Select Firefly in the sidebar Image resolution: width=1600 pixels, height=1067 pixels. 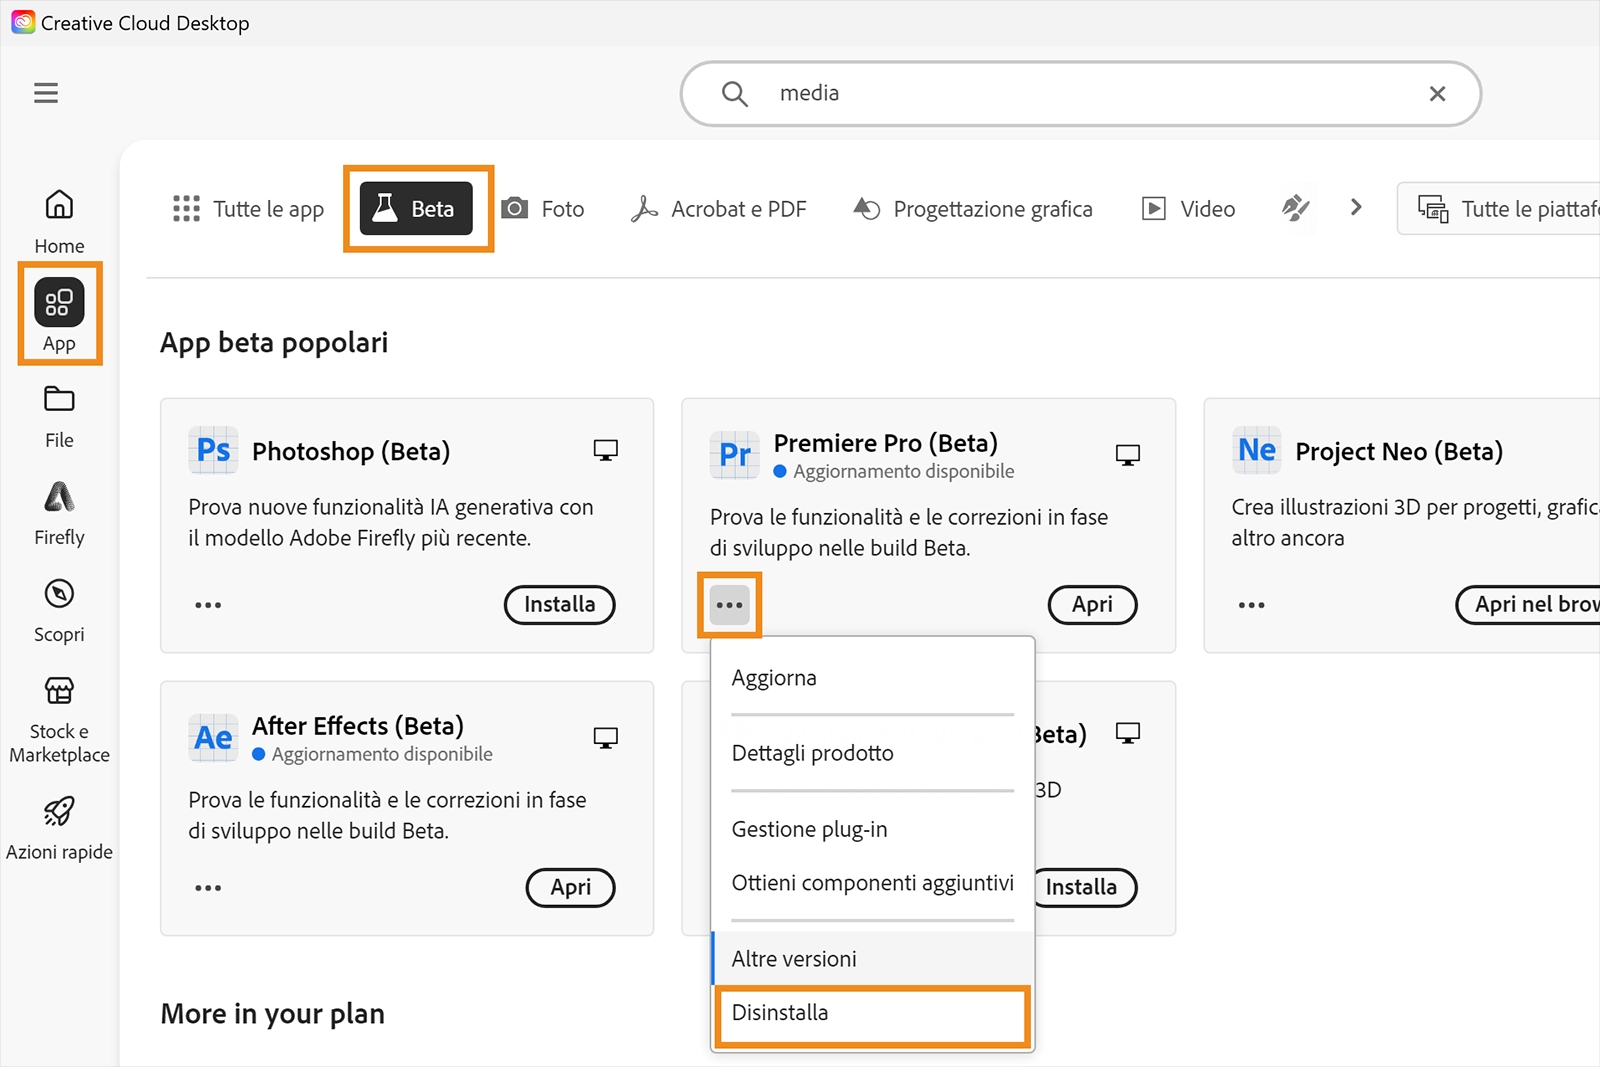(58, 512)
